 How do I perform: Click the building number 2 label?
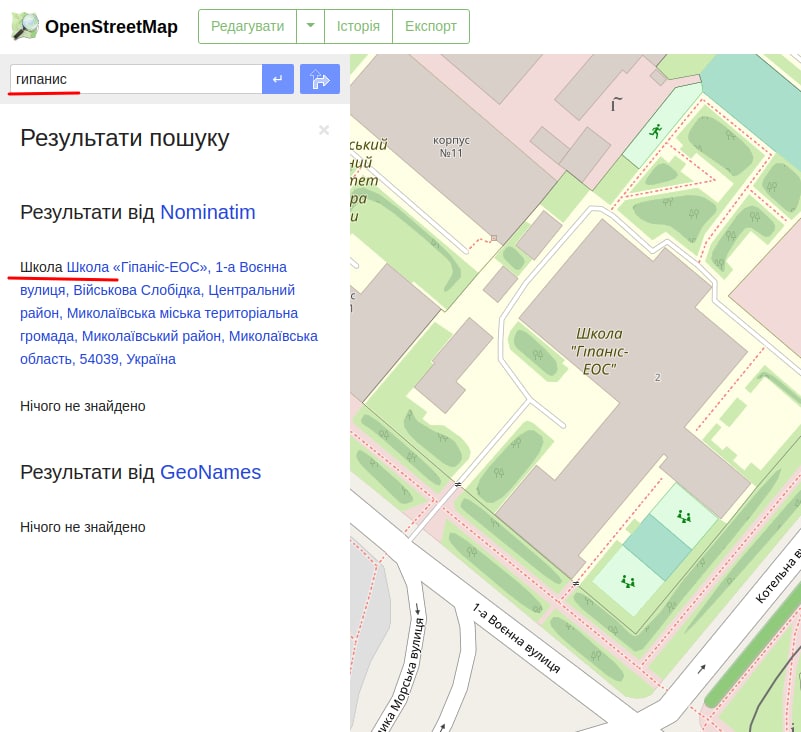pos(657,377)
